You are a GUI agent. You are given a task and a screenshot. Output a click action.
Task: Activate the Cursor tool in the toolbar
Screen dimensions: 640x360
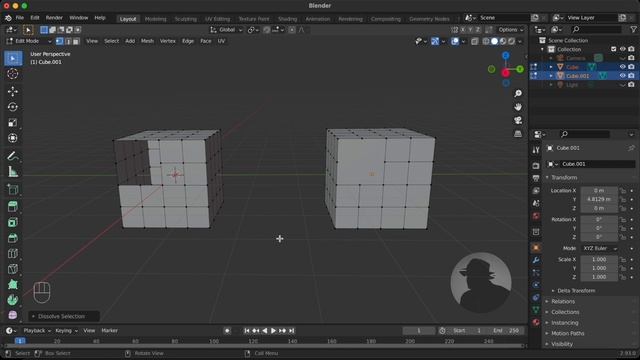tap(13, 74)
